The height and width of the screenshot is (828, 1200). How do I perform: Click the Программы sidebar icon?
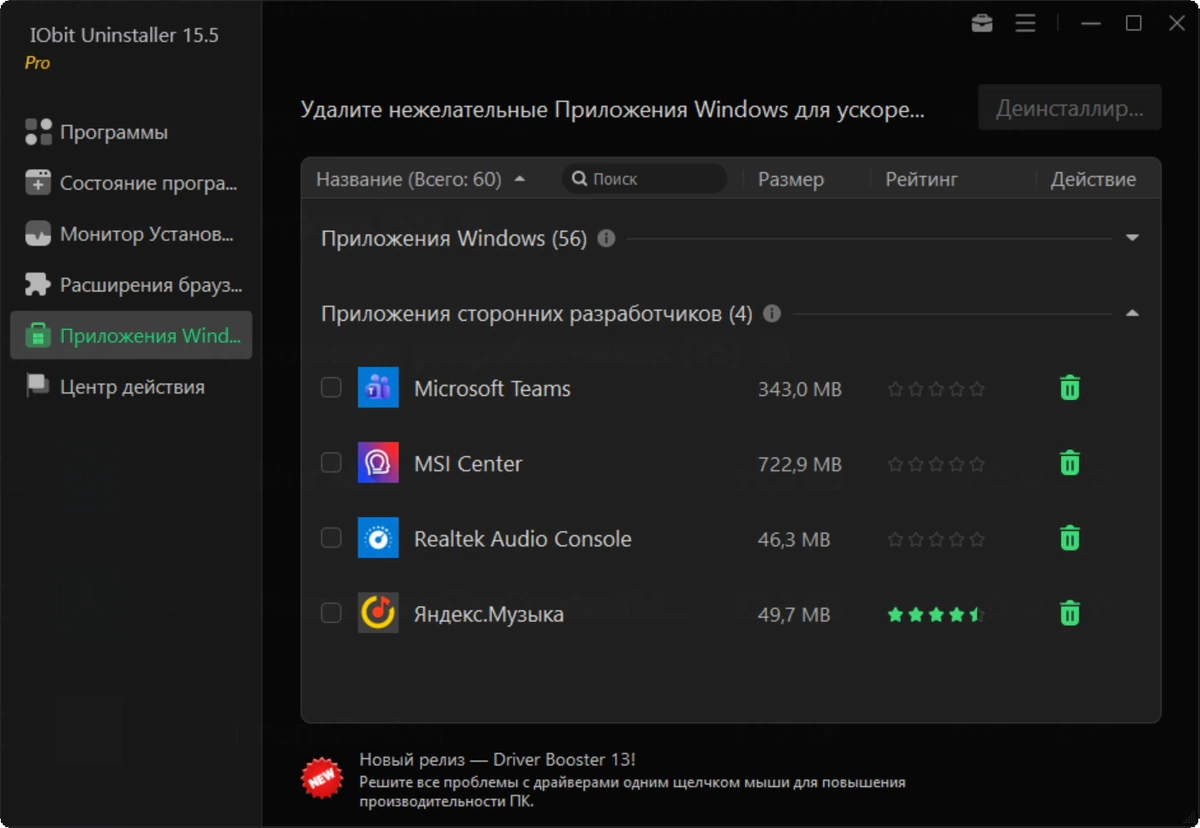pyautogui.click(x=38, y=132)
